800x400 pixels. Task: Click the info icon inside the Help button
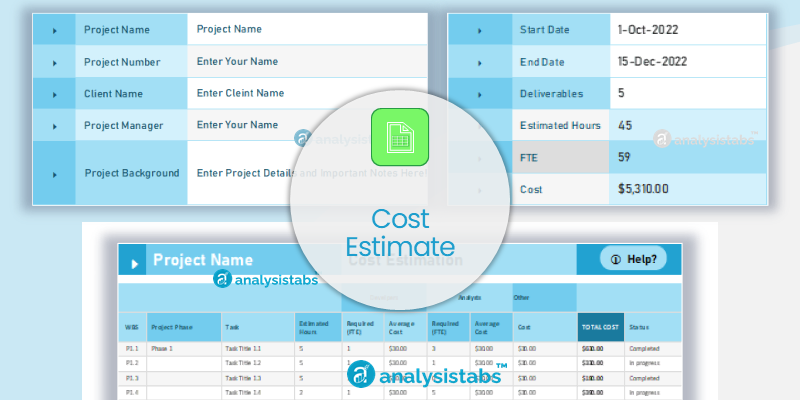[x=615, y=259]
